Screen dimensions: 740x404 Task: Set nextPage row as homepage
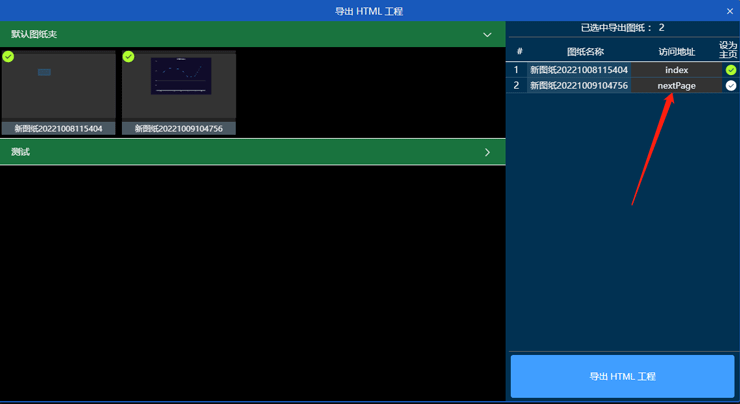731,85
